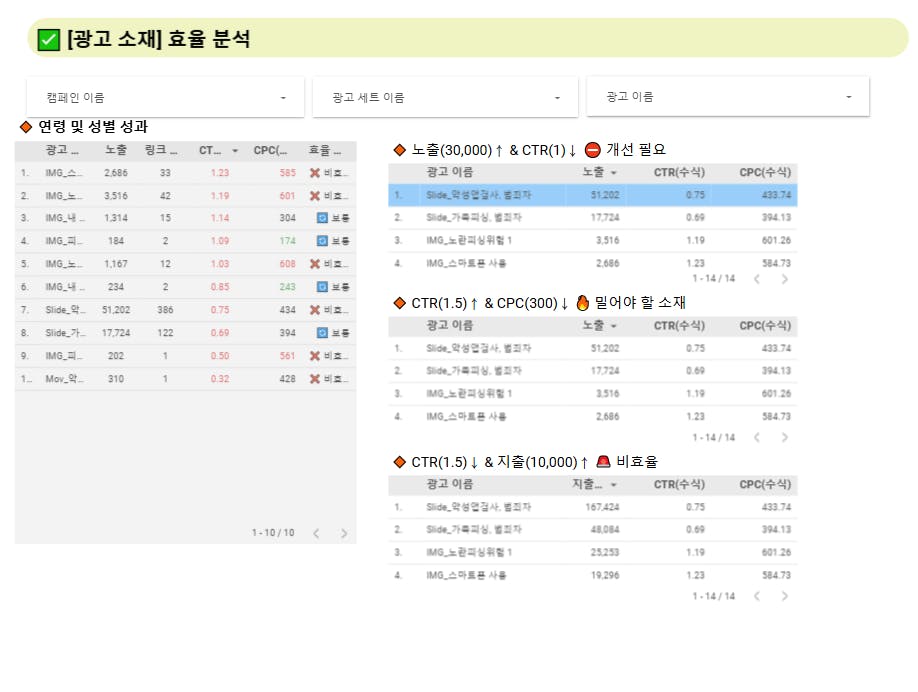Click the blue 보통 icon in the row with 1,314 impressions
The image size is (918, 692).
click(x=322, y=218)
